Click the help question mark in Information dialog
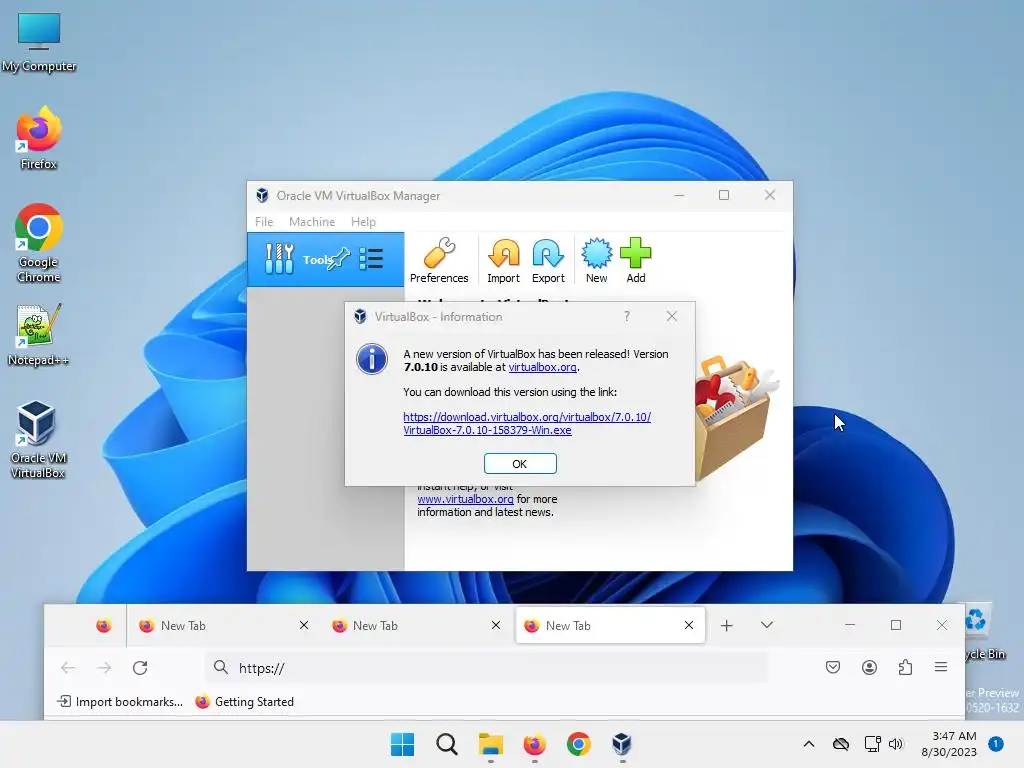The height and width of the screenshot is (768, 1024). [x=626, y=317]
